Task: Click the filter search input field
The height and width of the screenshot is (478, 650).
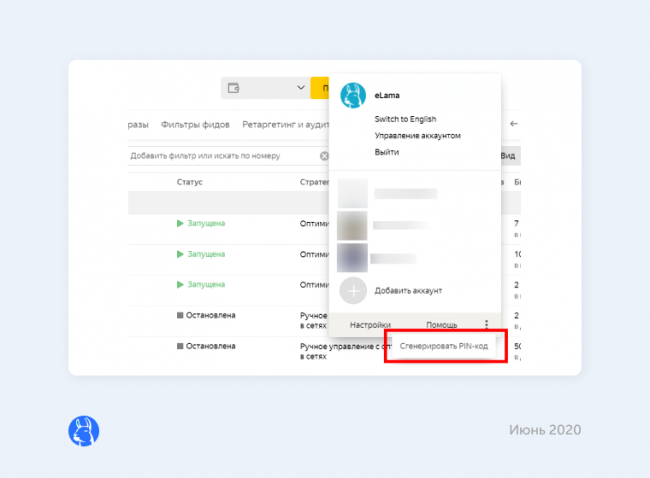Action: 220,156
